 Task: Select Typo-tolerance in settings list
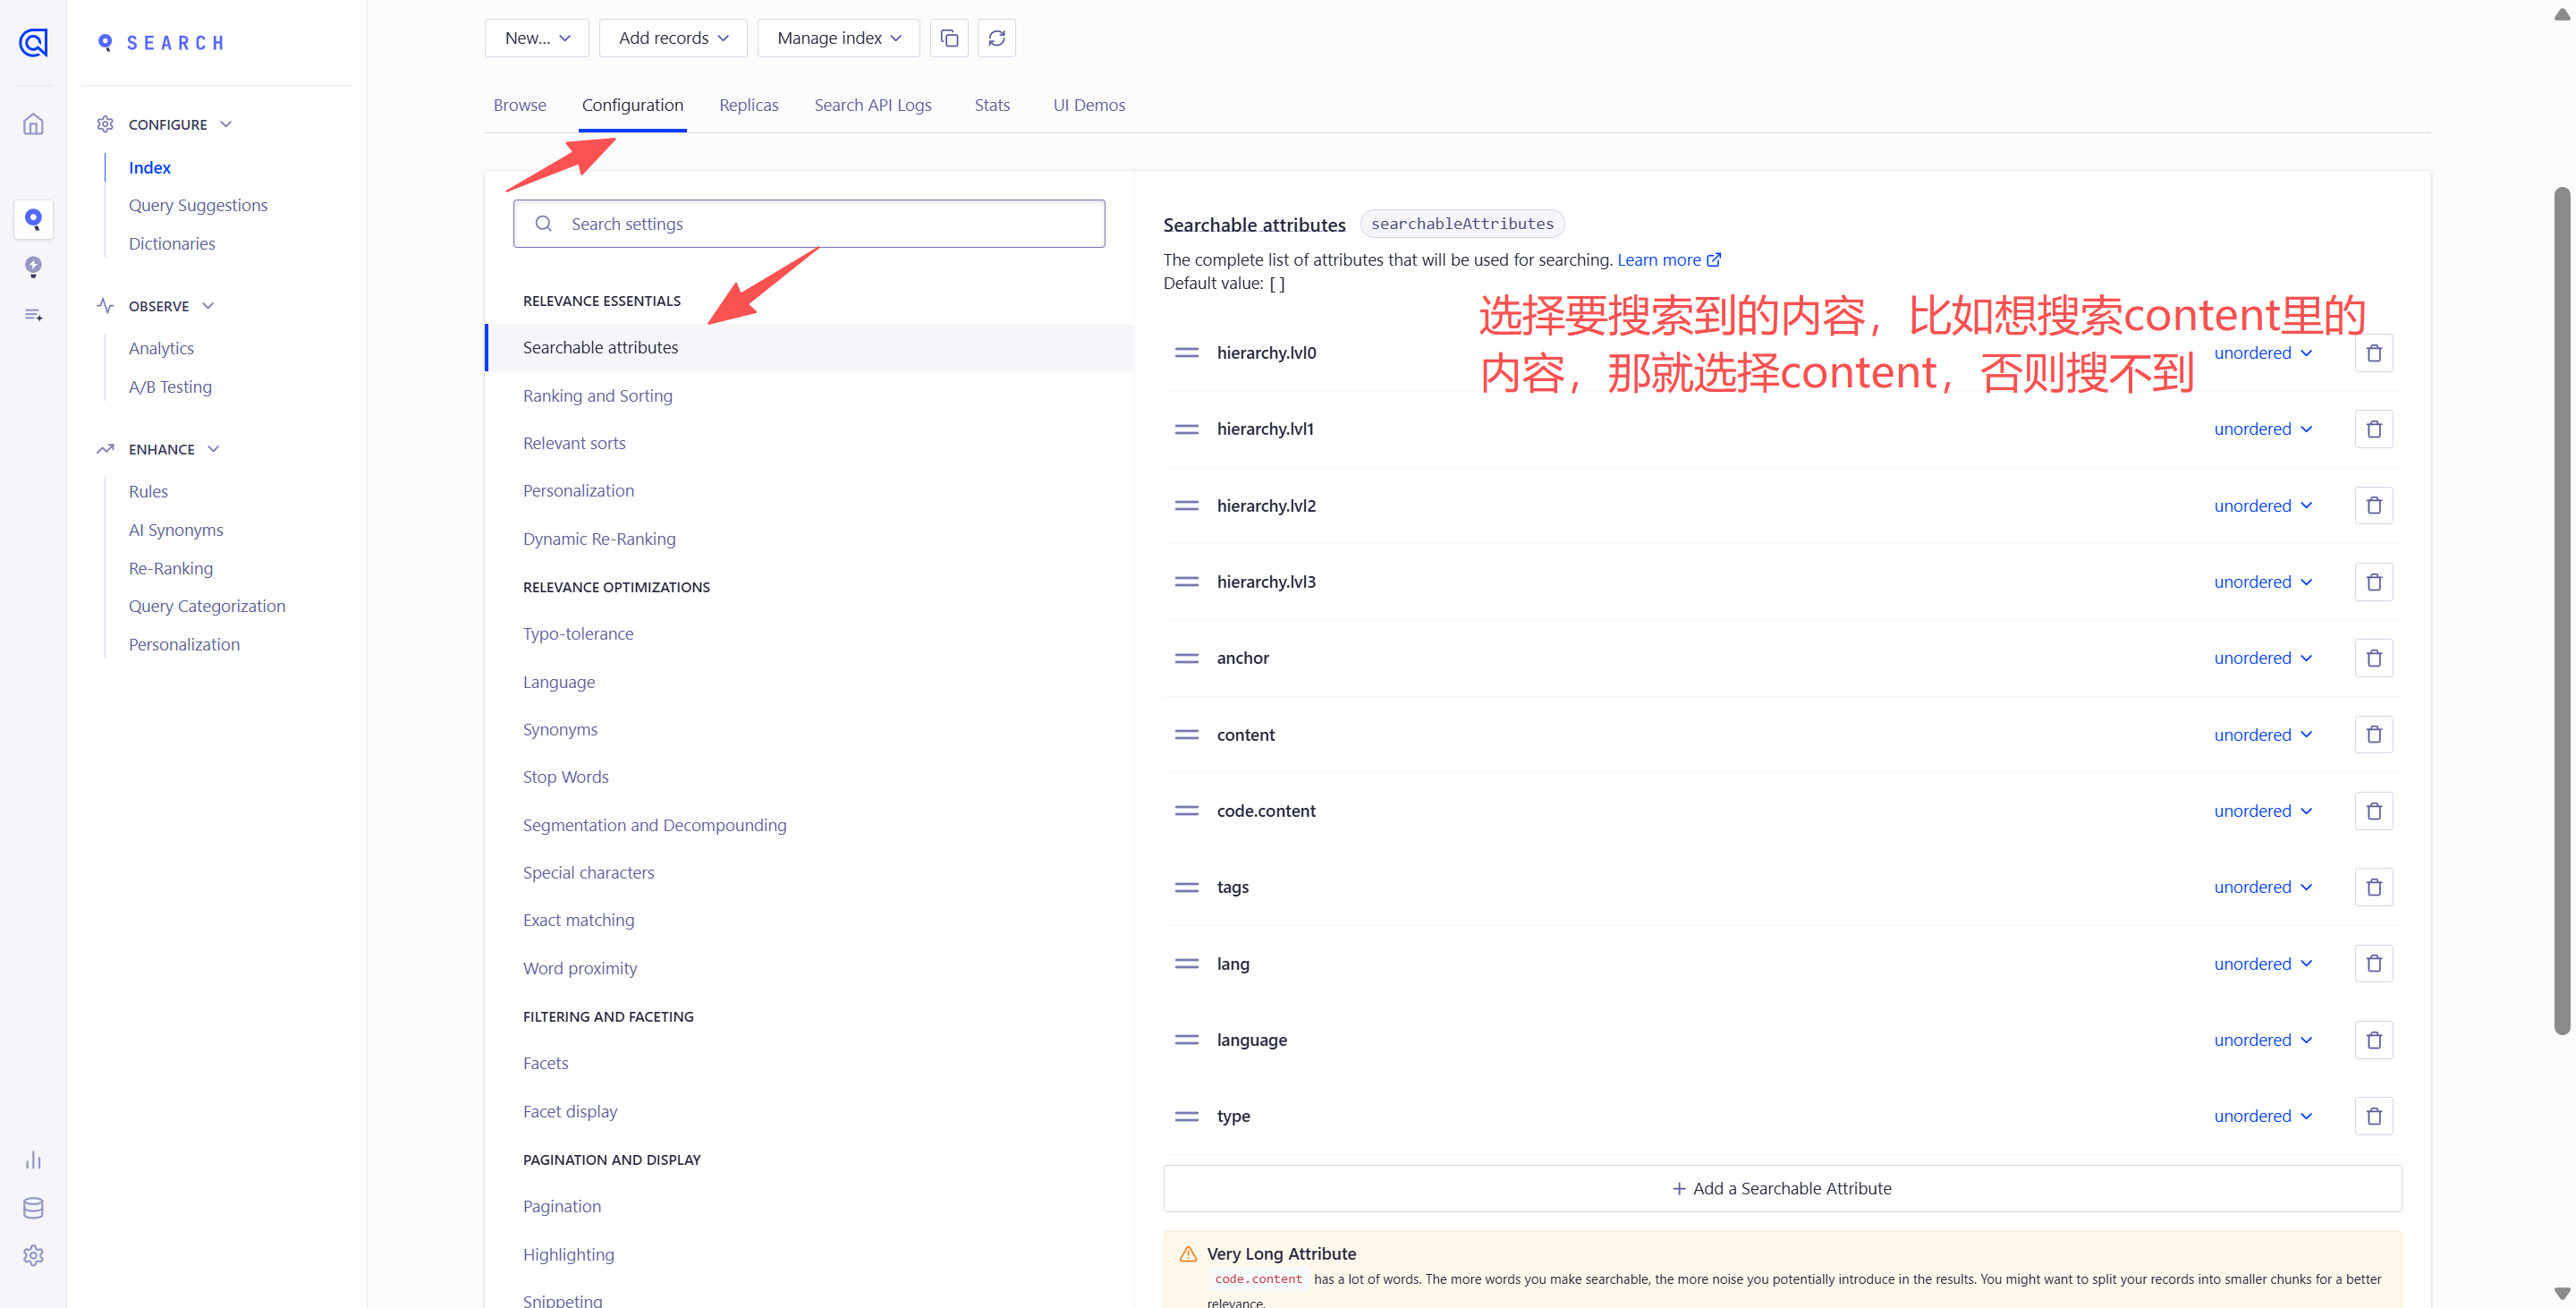point(577,634)
